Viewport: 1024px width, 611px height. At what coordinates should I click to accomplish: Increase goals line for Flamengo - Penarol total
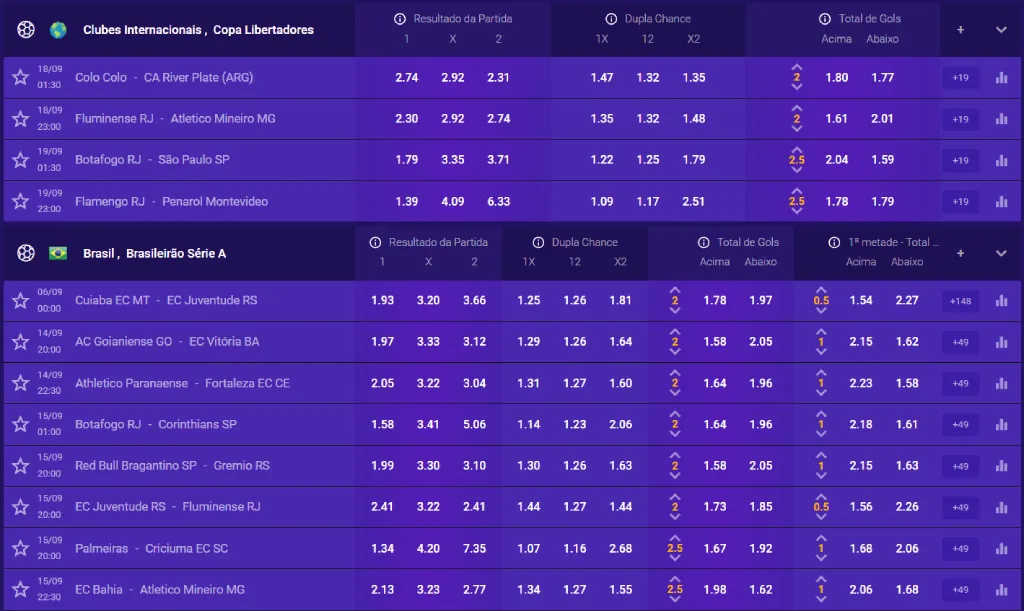[797, 190]
